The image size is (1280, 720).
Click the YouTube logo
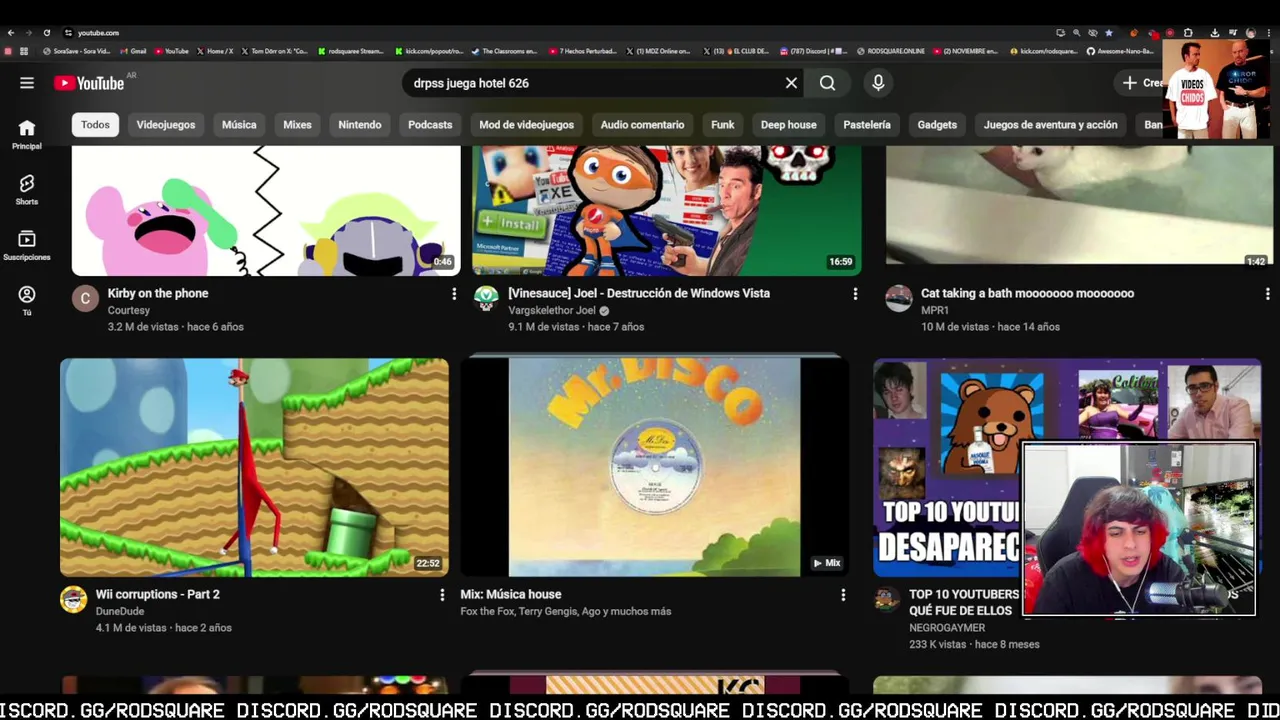pos(89,83)
